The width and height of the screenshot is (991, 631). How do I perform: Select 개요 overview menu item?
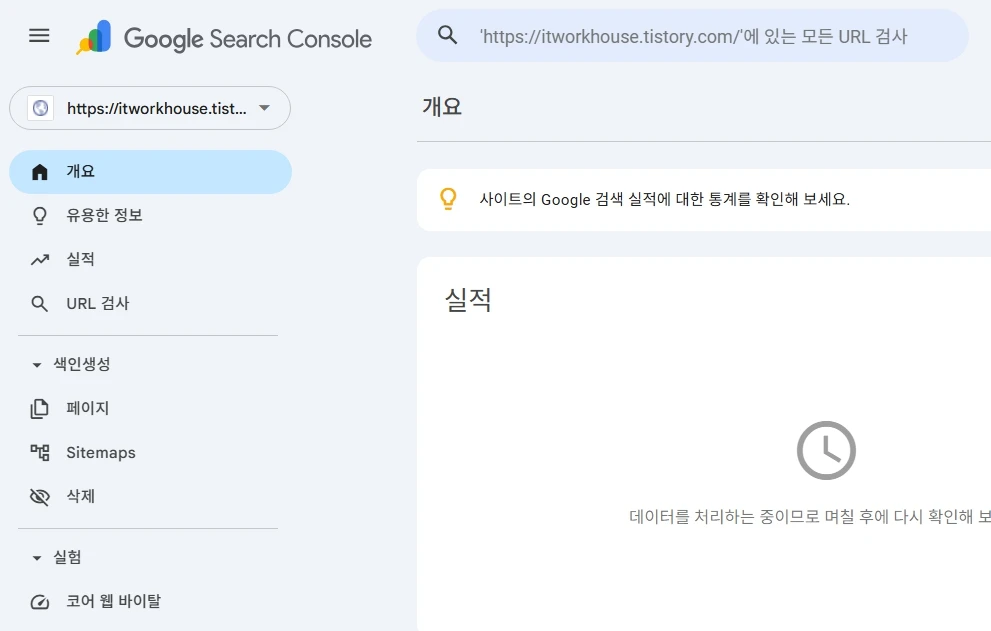point(150,172)
